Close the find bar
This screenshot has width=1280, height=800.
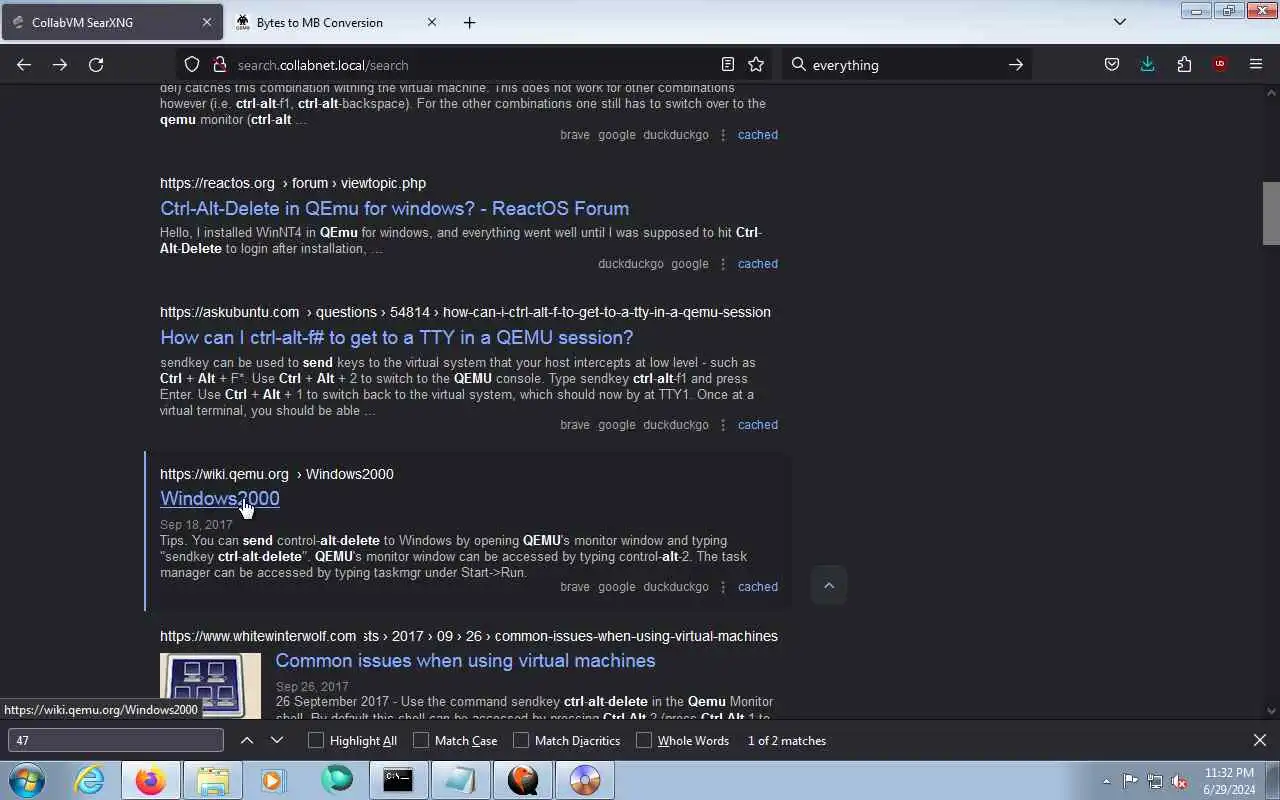point(1260,740)
